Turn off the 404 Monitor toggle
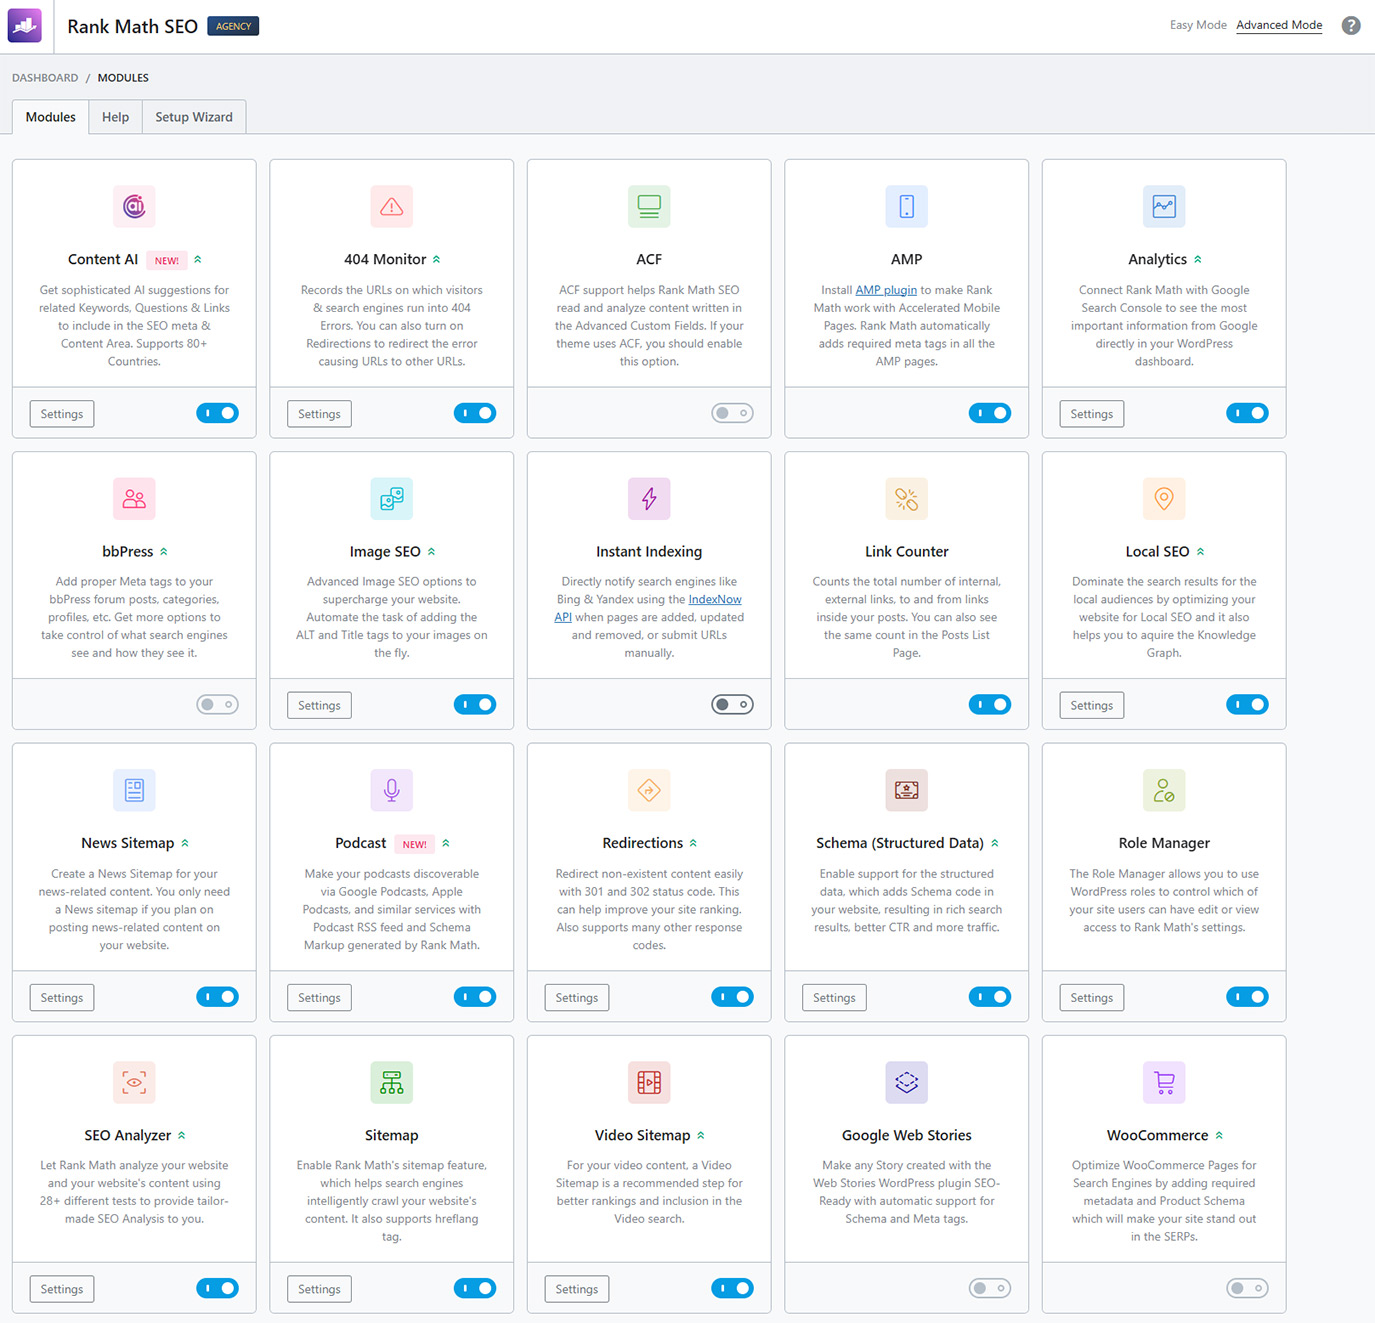 (475, 413)
